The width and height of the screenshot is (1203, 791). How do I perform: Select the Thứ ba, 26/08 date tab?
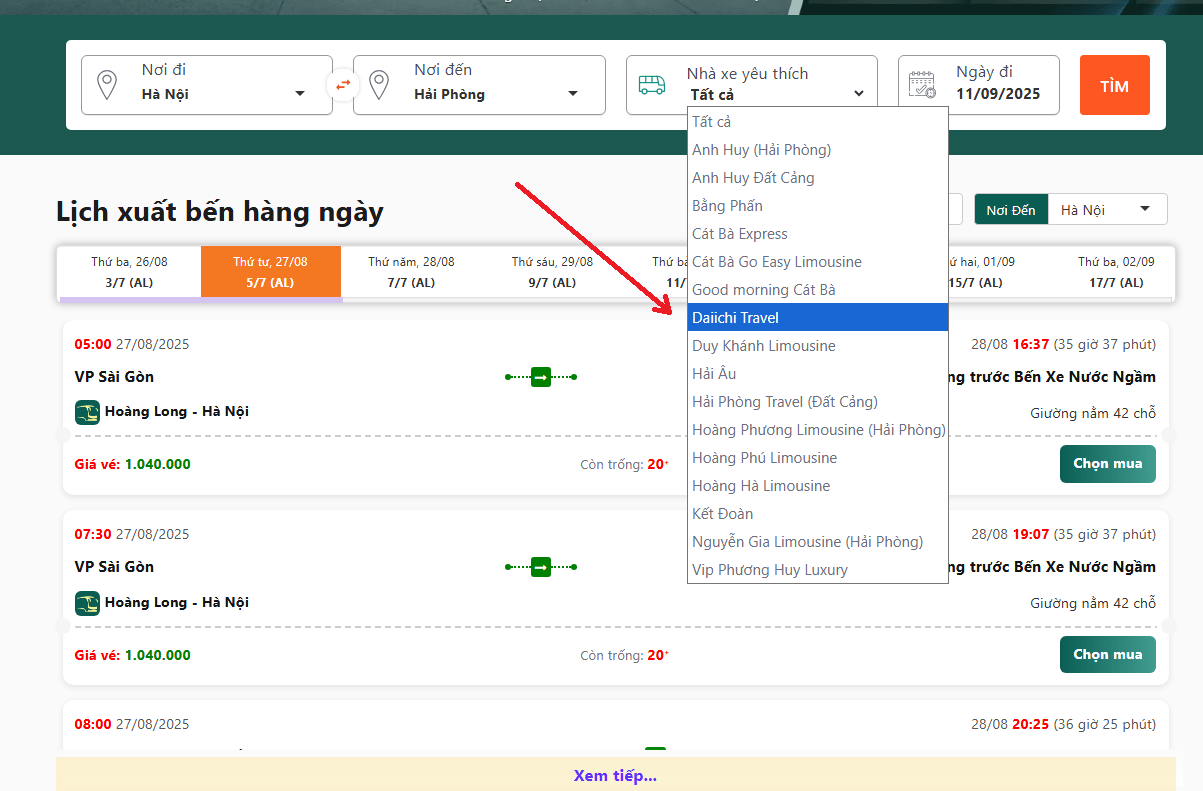click(x=130, y=272)
